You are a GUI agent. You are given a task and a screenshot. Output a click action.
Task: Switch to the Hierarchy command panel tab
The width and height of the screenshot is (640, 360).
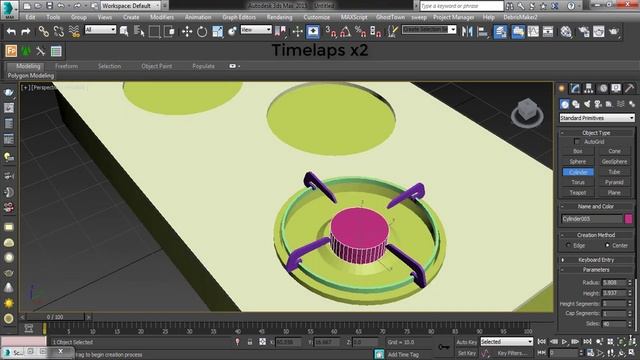(589, 88)
